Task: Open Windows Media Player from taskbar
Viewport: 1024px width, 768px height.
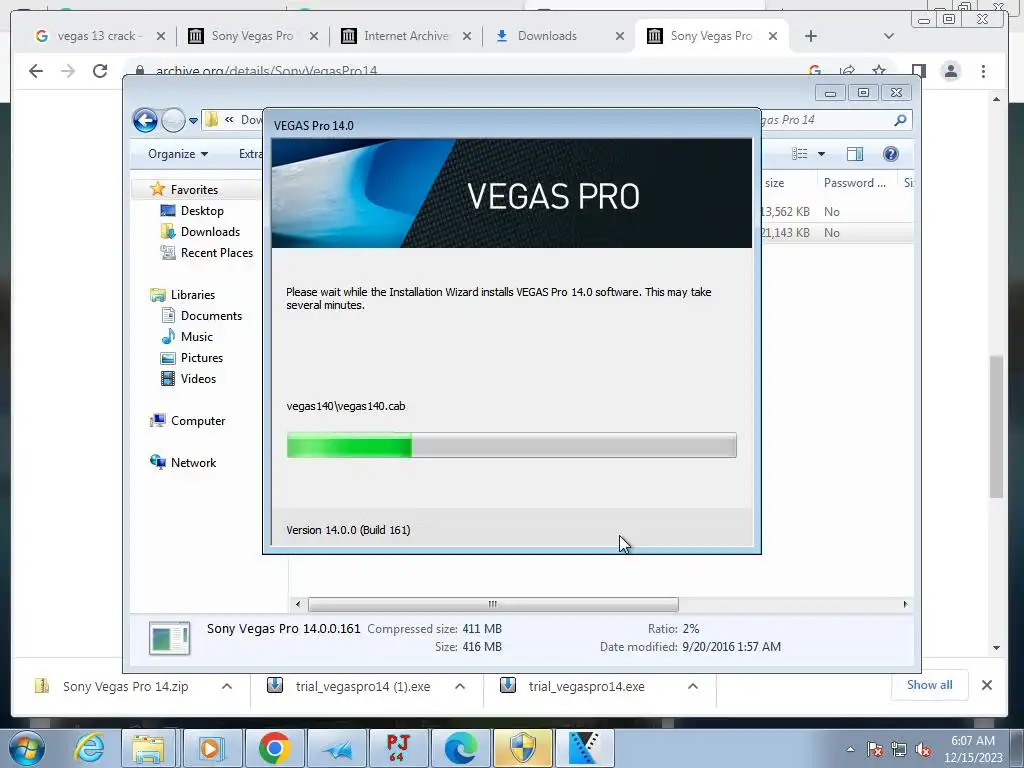Action: point(211,748)
